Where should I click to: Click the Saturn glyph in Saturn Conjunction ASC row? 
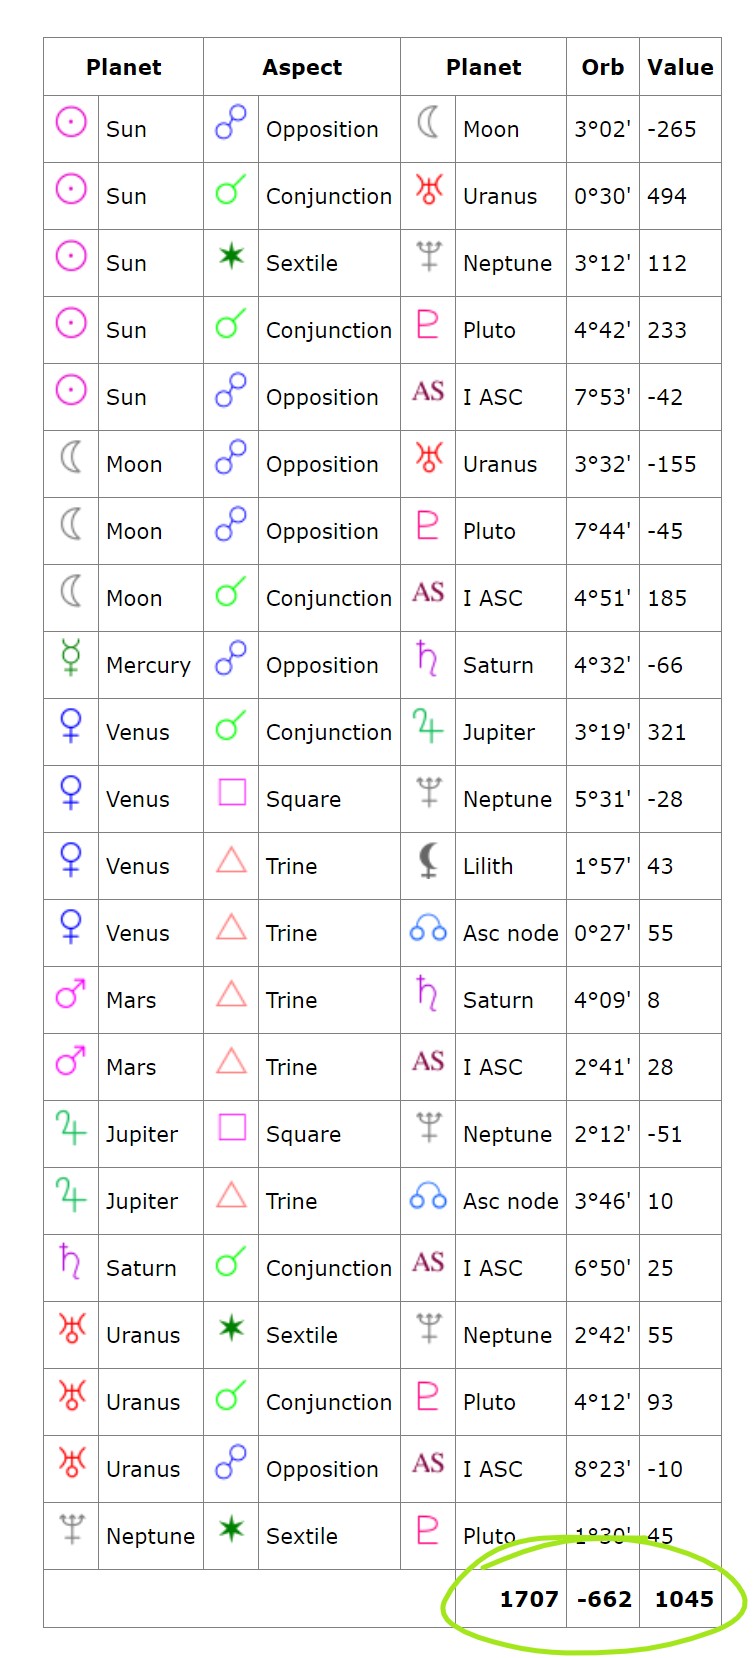pyautogui.click(x=71, y=1260)
